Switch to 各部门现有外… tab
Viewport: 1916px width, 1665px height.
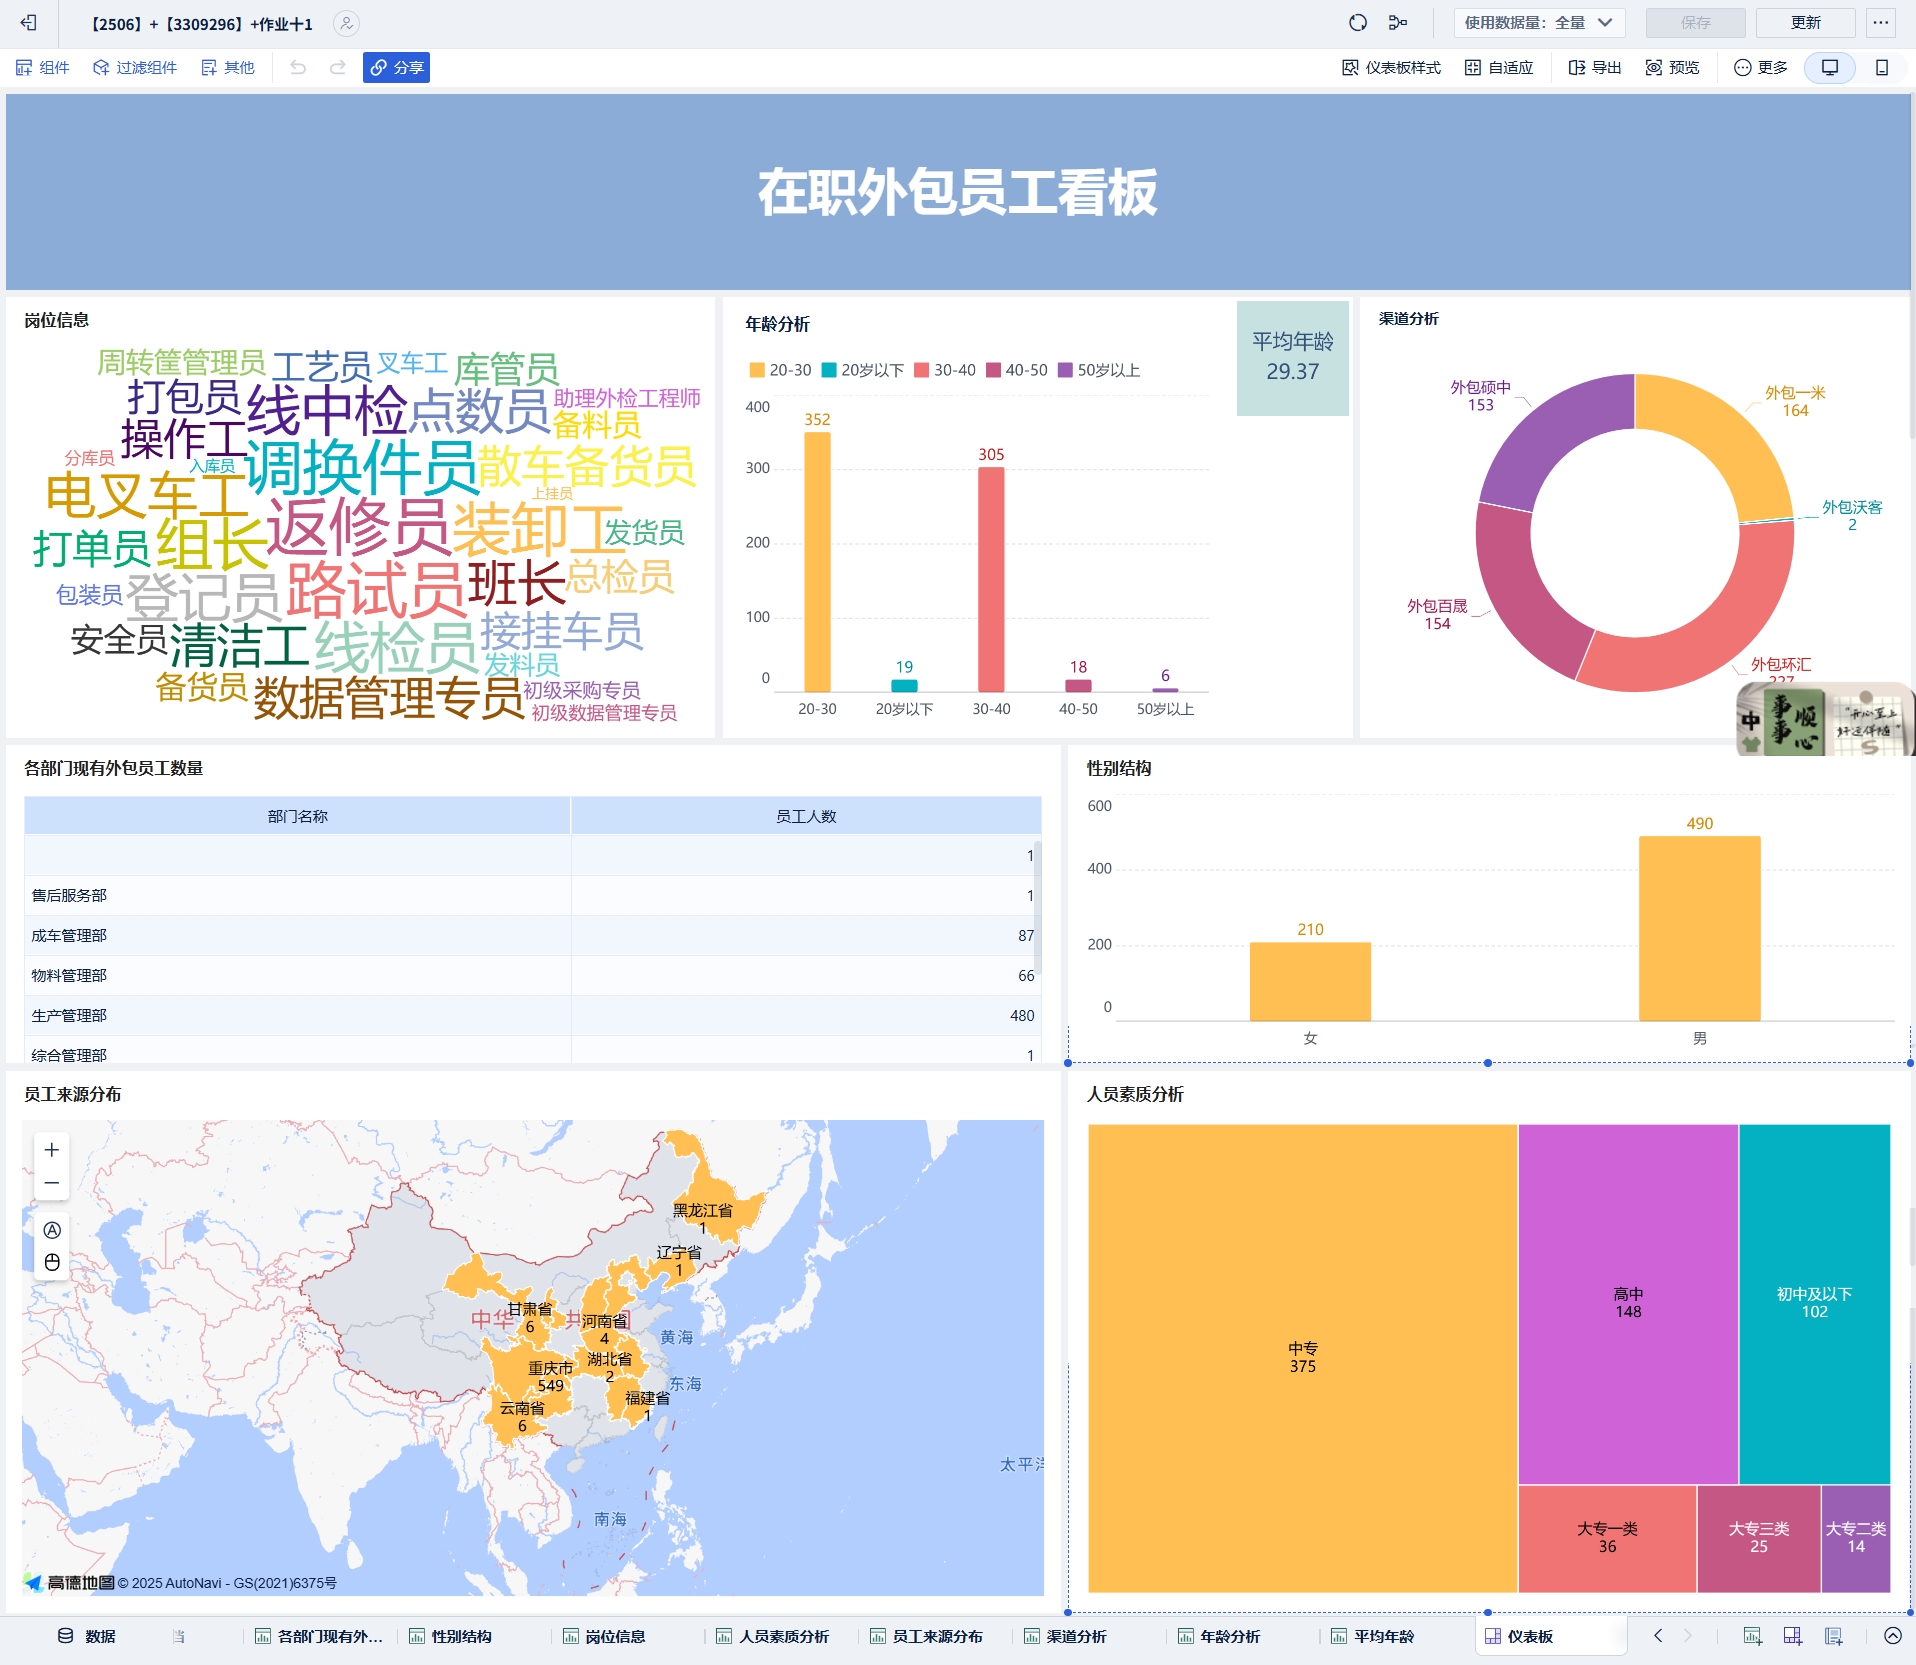[318, 1636]
